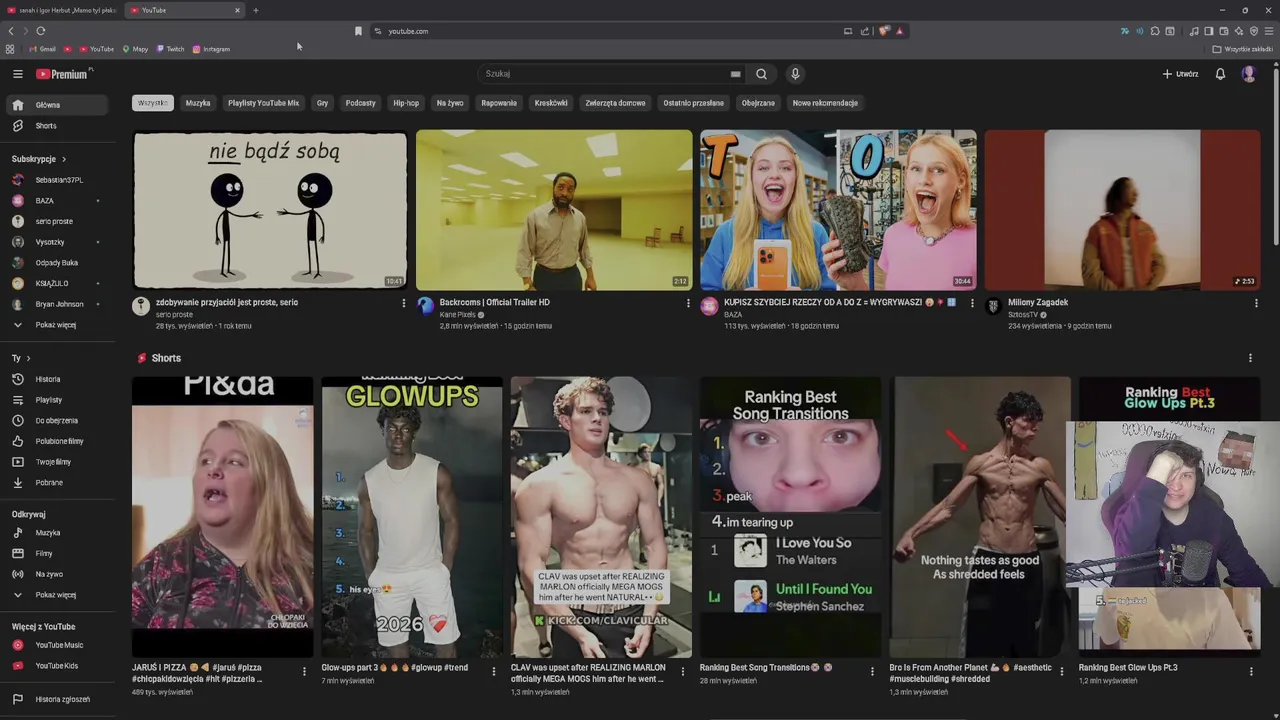Click the share page icon in address bar
Viewport: 1280px width, 720px height.
pyautogui.click(x=865, y=31)
